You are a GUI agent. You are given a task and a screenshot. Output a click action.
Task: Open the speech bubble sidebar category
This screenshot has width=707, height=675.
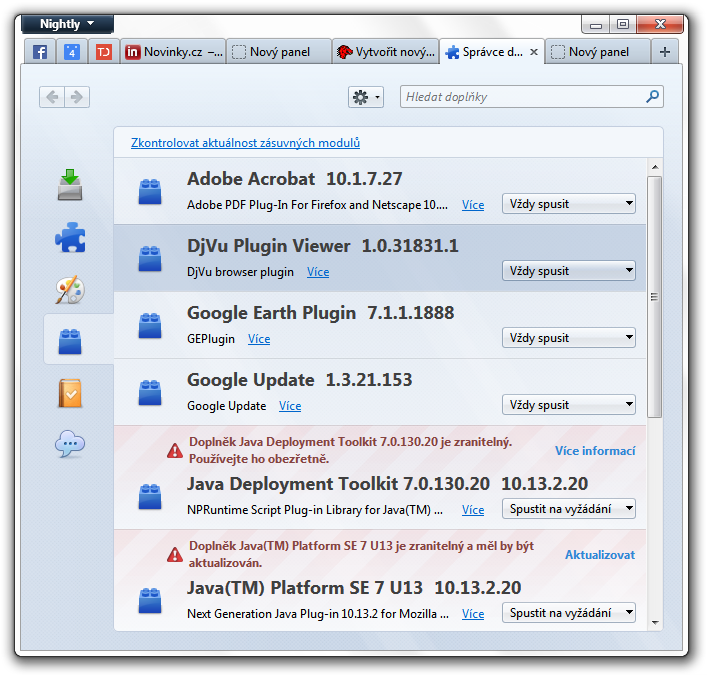pos(70,444)
